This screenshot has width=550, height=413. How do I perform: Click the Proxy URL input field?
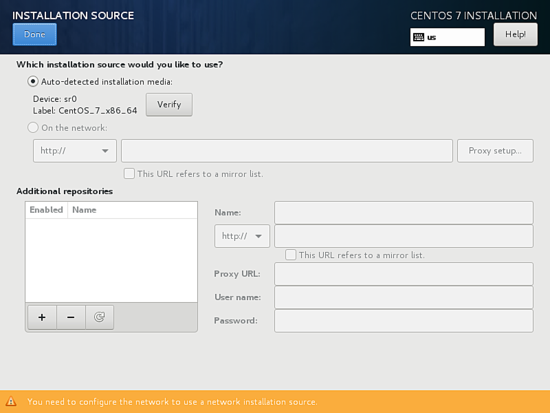404,274
